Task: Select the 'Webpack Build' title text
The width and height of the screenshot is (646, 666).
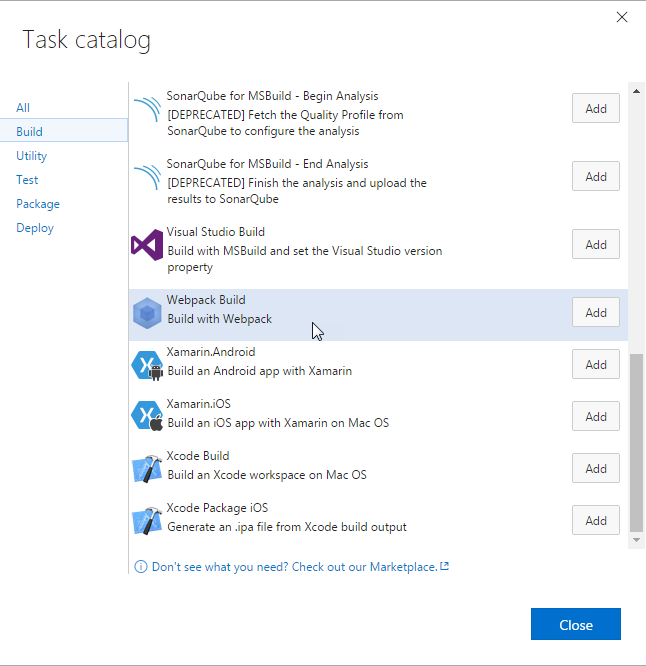Action: pos(206,300)
